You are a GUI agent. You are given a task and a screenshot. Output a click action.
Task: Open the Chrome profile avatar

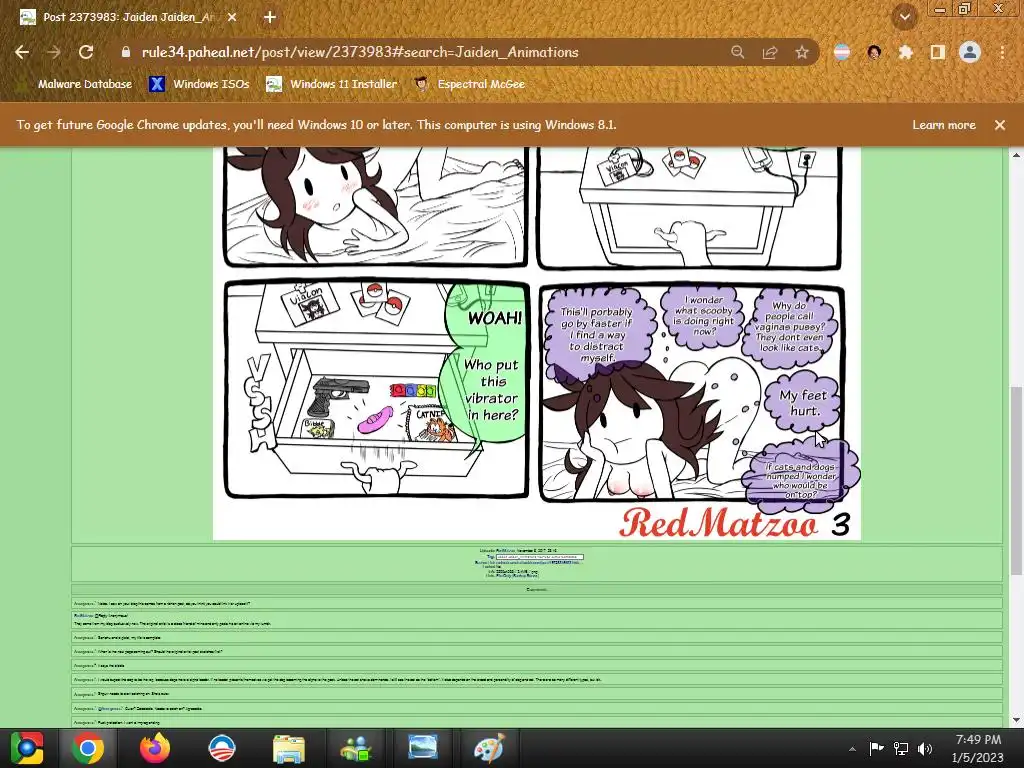click(x=970, y=52)
